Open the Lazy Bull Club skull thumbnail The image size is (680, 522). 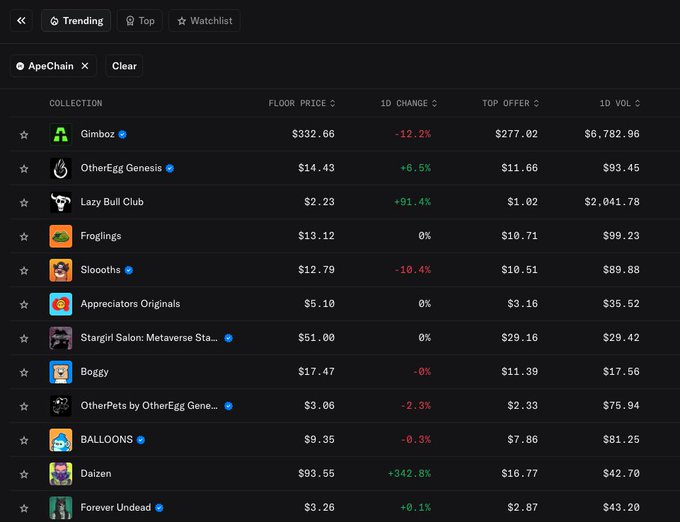[x=61, y=202]
